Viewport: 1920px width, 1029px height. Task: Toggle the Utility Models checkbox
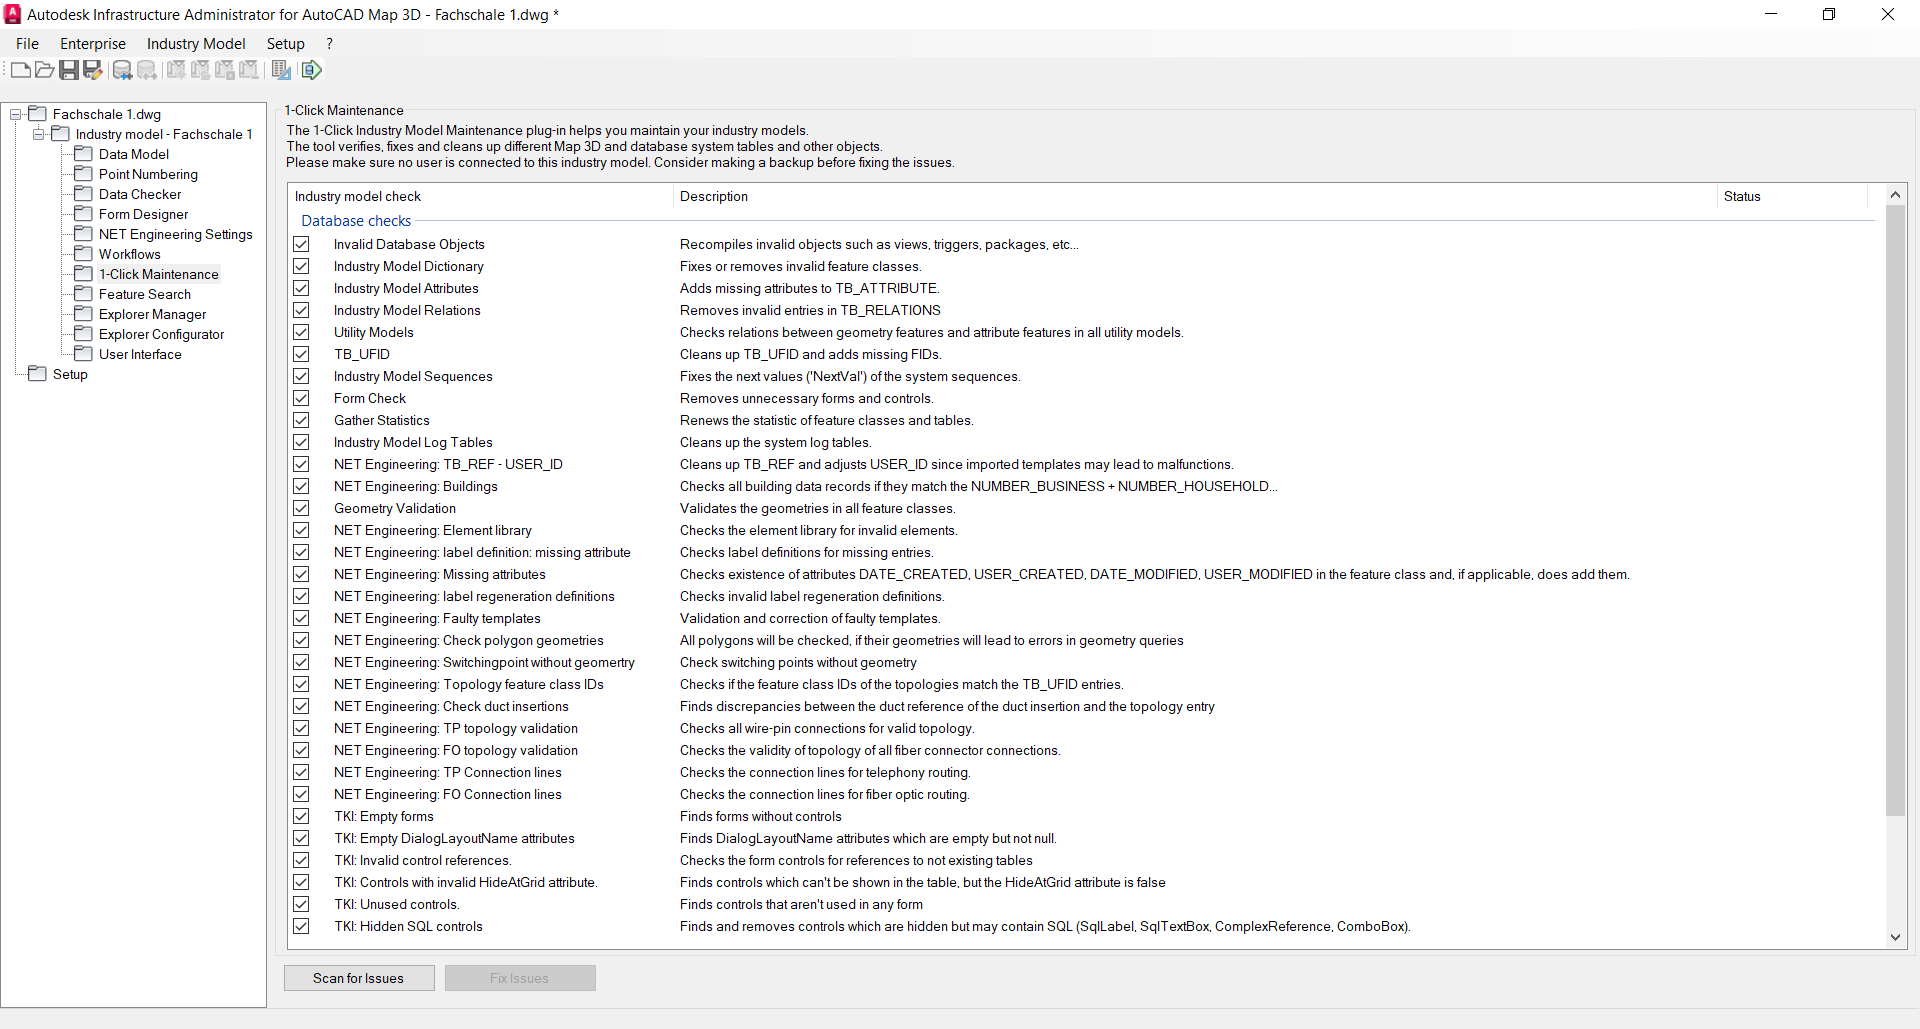click(301, 332)
